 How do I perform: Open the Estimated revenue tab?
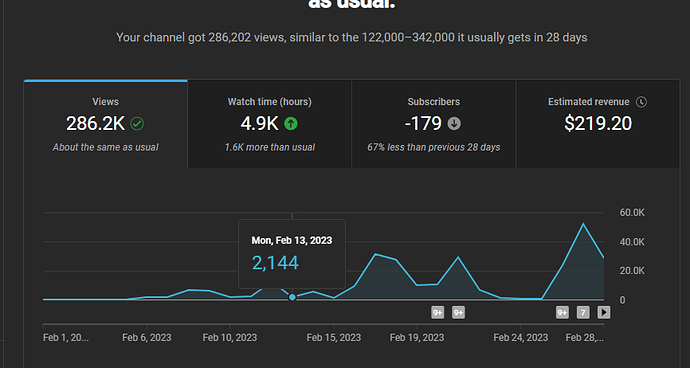[598, 124]
